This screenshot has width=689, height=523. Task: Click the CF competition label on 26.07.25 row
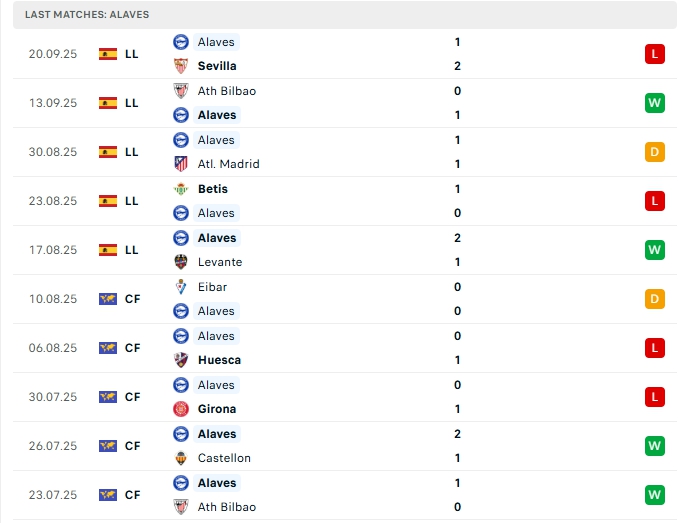[132, 446]
